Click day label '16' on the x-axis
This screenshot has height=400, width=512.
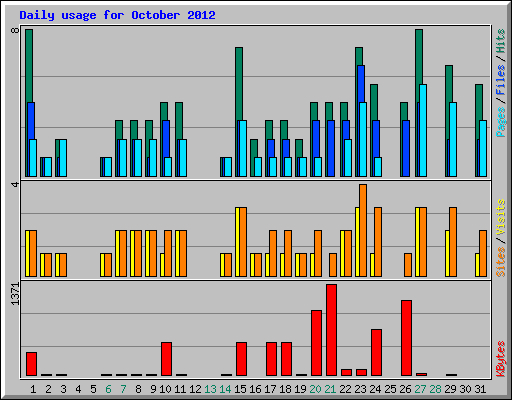[x=255, y=389]
